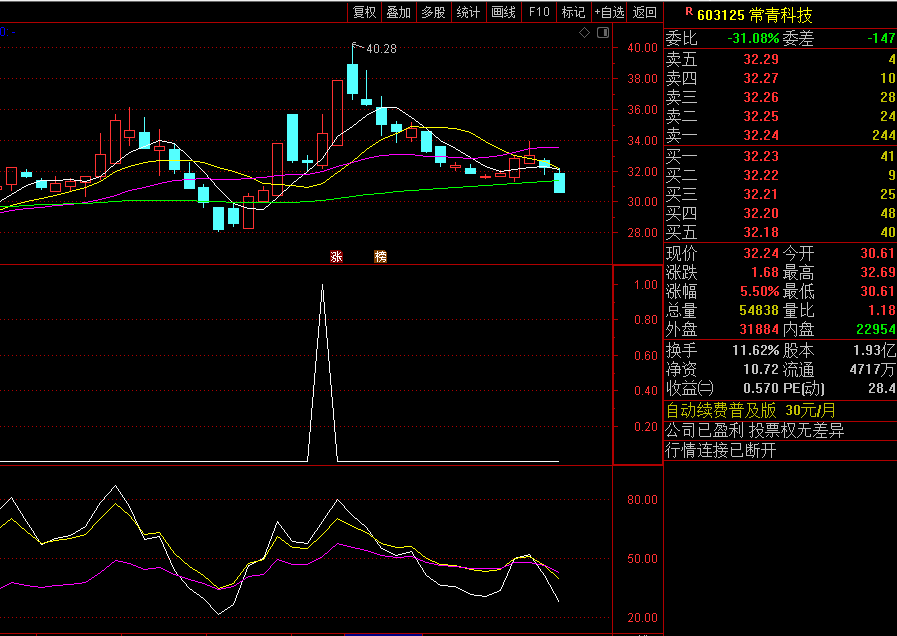The height and width of the screenshot is (636, 897).
Task: Click 委比 value -31.08%
Action: [x=753, y=38]
